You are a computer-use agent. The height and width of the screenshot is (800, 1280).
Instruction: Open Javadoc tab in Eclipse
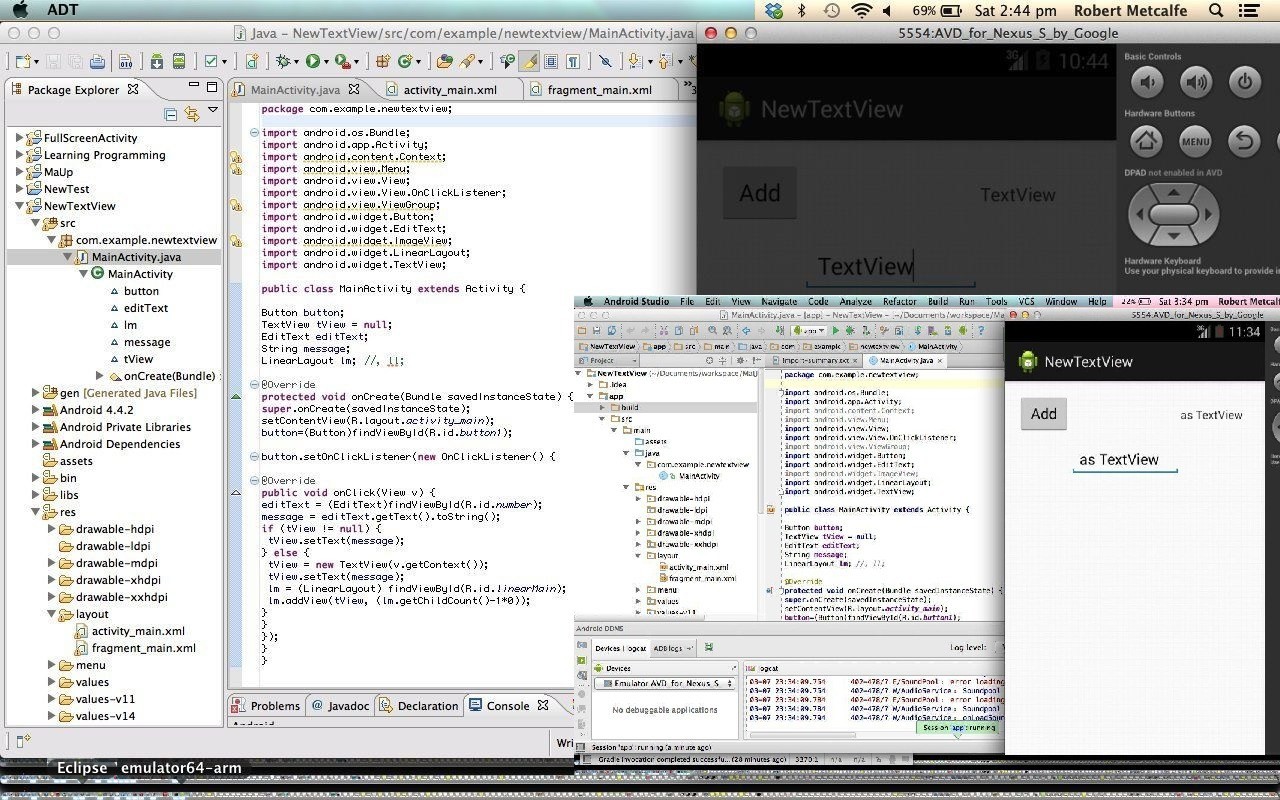pyautogui.click(x=340, y=705)
